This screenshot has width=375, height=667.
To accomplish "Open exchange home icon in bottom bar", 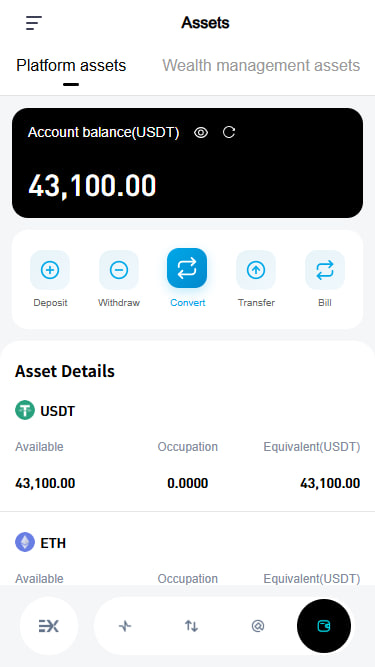I will coord(49,626).
